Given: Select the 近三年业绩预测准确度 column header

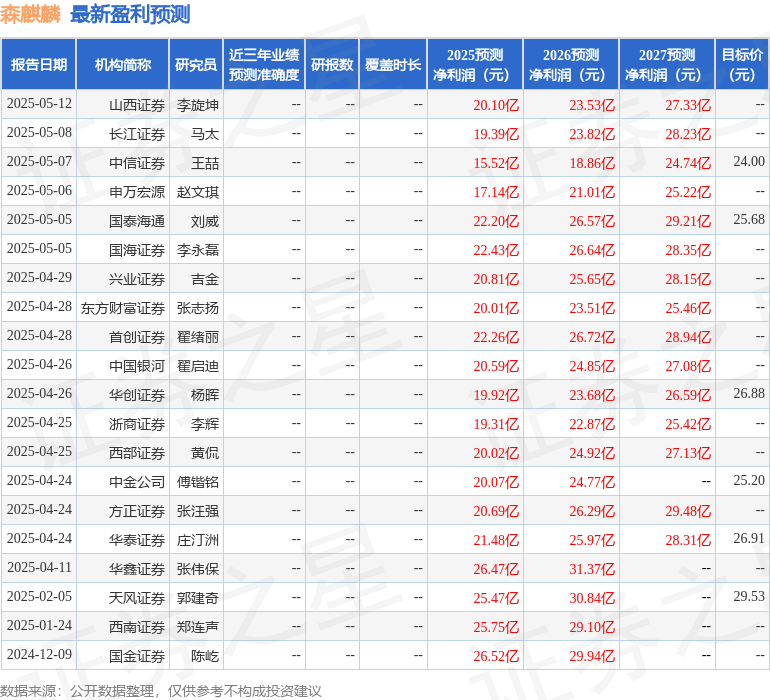Looking at the screenshot, I should [264, 64].
